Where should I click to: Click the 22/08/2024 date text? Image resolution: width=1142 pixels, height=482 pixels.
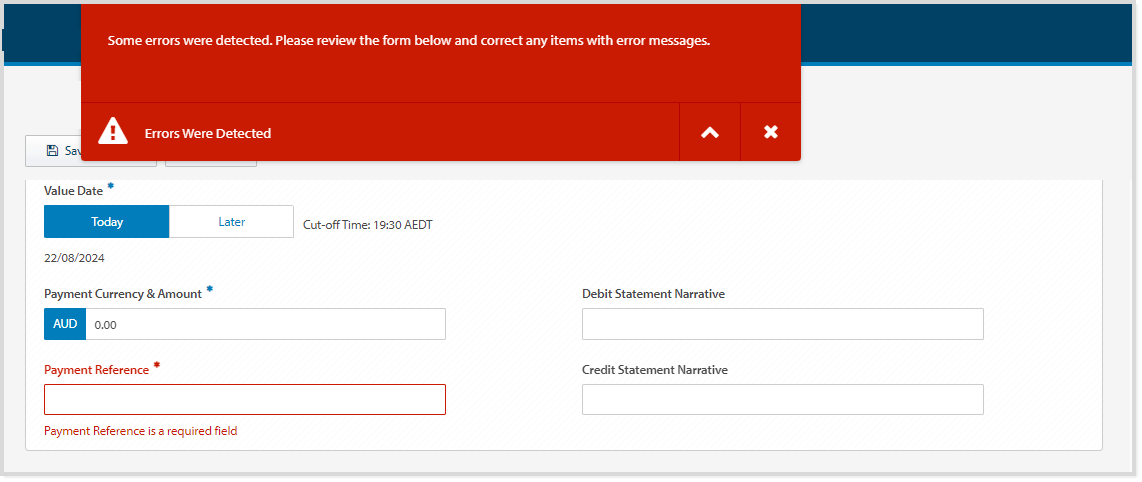74,257
